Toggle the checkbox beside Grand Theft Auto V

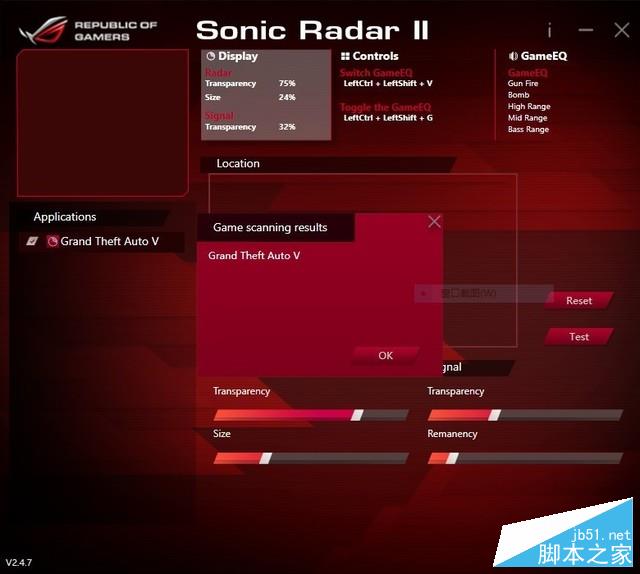pos(32,241)
